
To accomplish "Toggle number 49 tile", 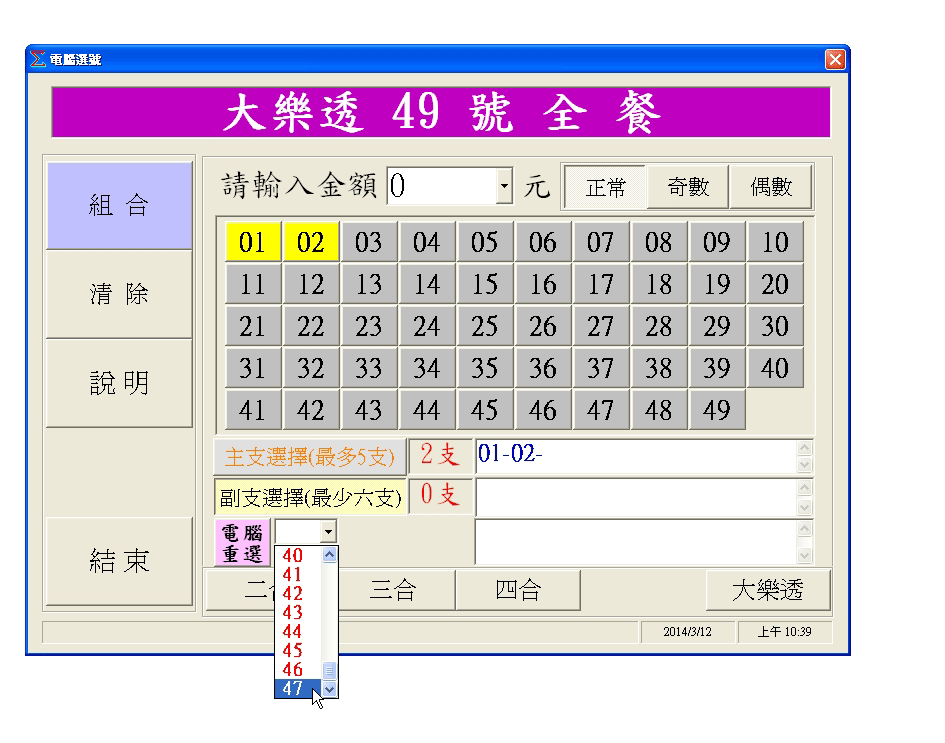I will pyautogui.click(x=717, y=410).
